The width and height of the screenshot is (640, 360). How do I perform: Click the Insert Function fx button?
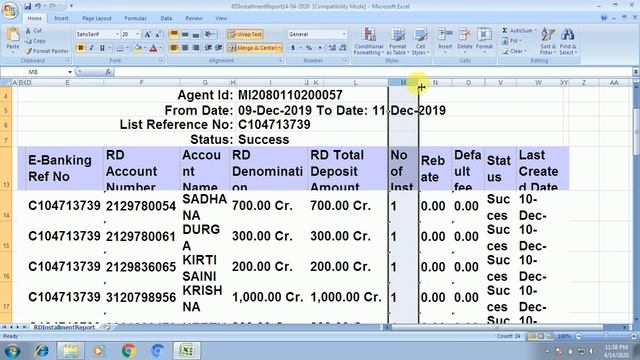click(108, 72)
